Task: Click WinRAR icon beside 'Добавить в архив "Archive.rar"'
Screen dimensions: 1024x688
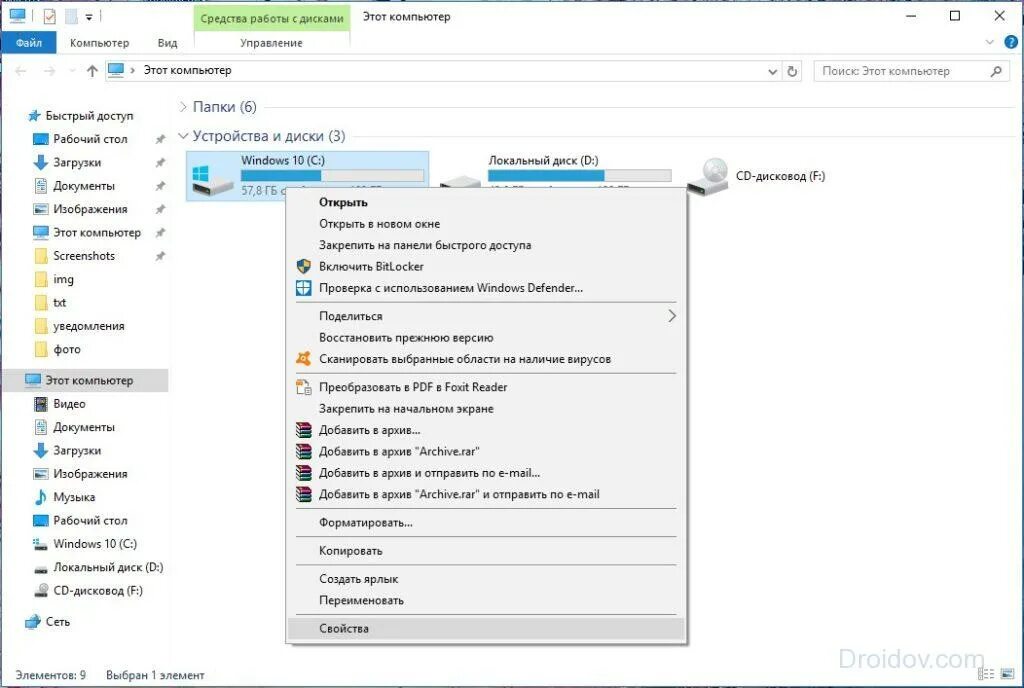Action: pos(304,452)
